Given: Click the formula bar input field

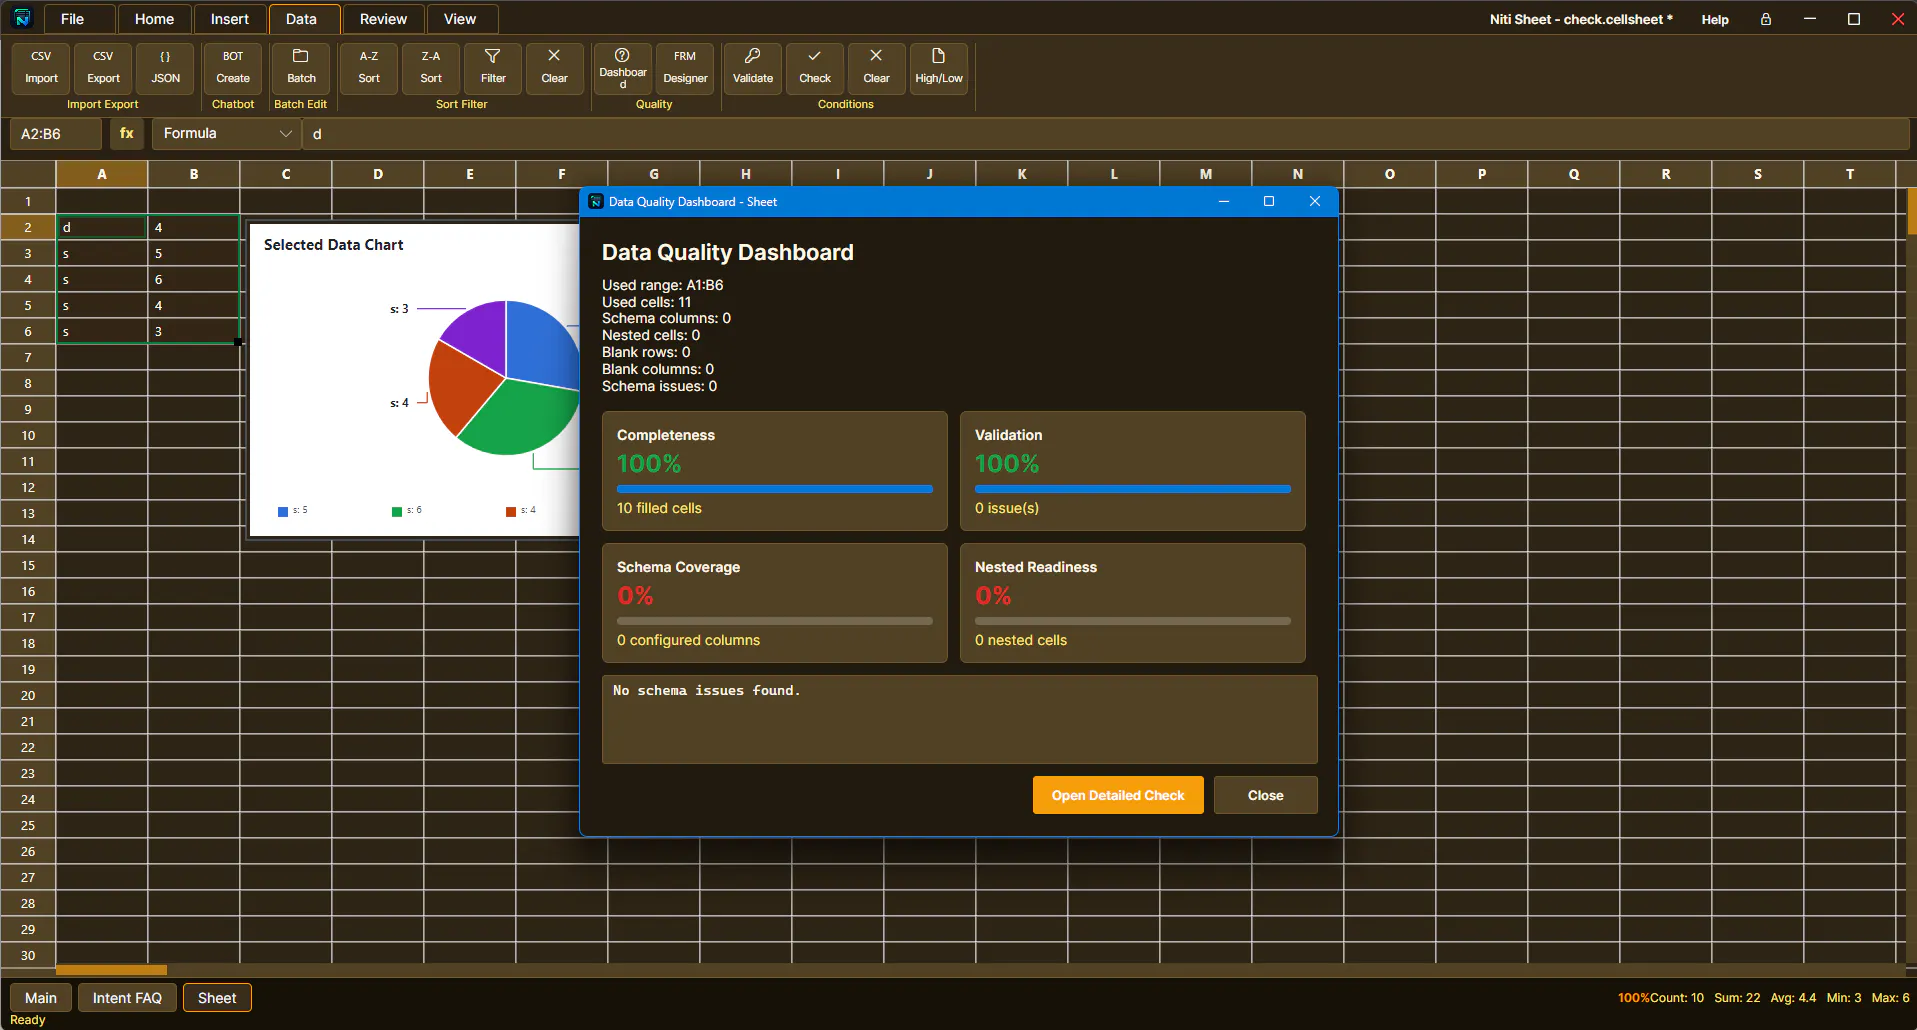Looking at the screenshot, I should [x=1107, y=133].
